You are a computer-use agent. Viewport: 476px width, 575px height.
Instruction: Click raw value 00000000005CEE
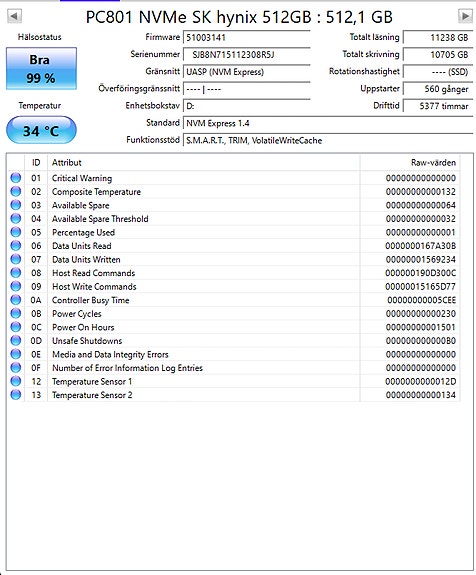click(x=422, y=300)
